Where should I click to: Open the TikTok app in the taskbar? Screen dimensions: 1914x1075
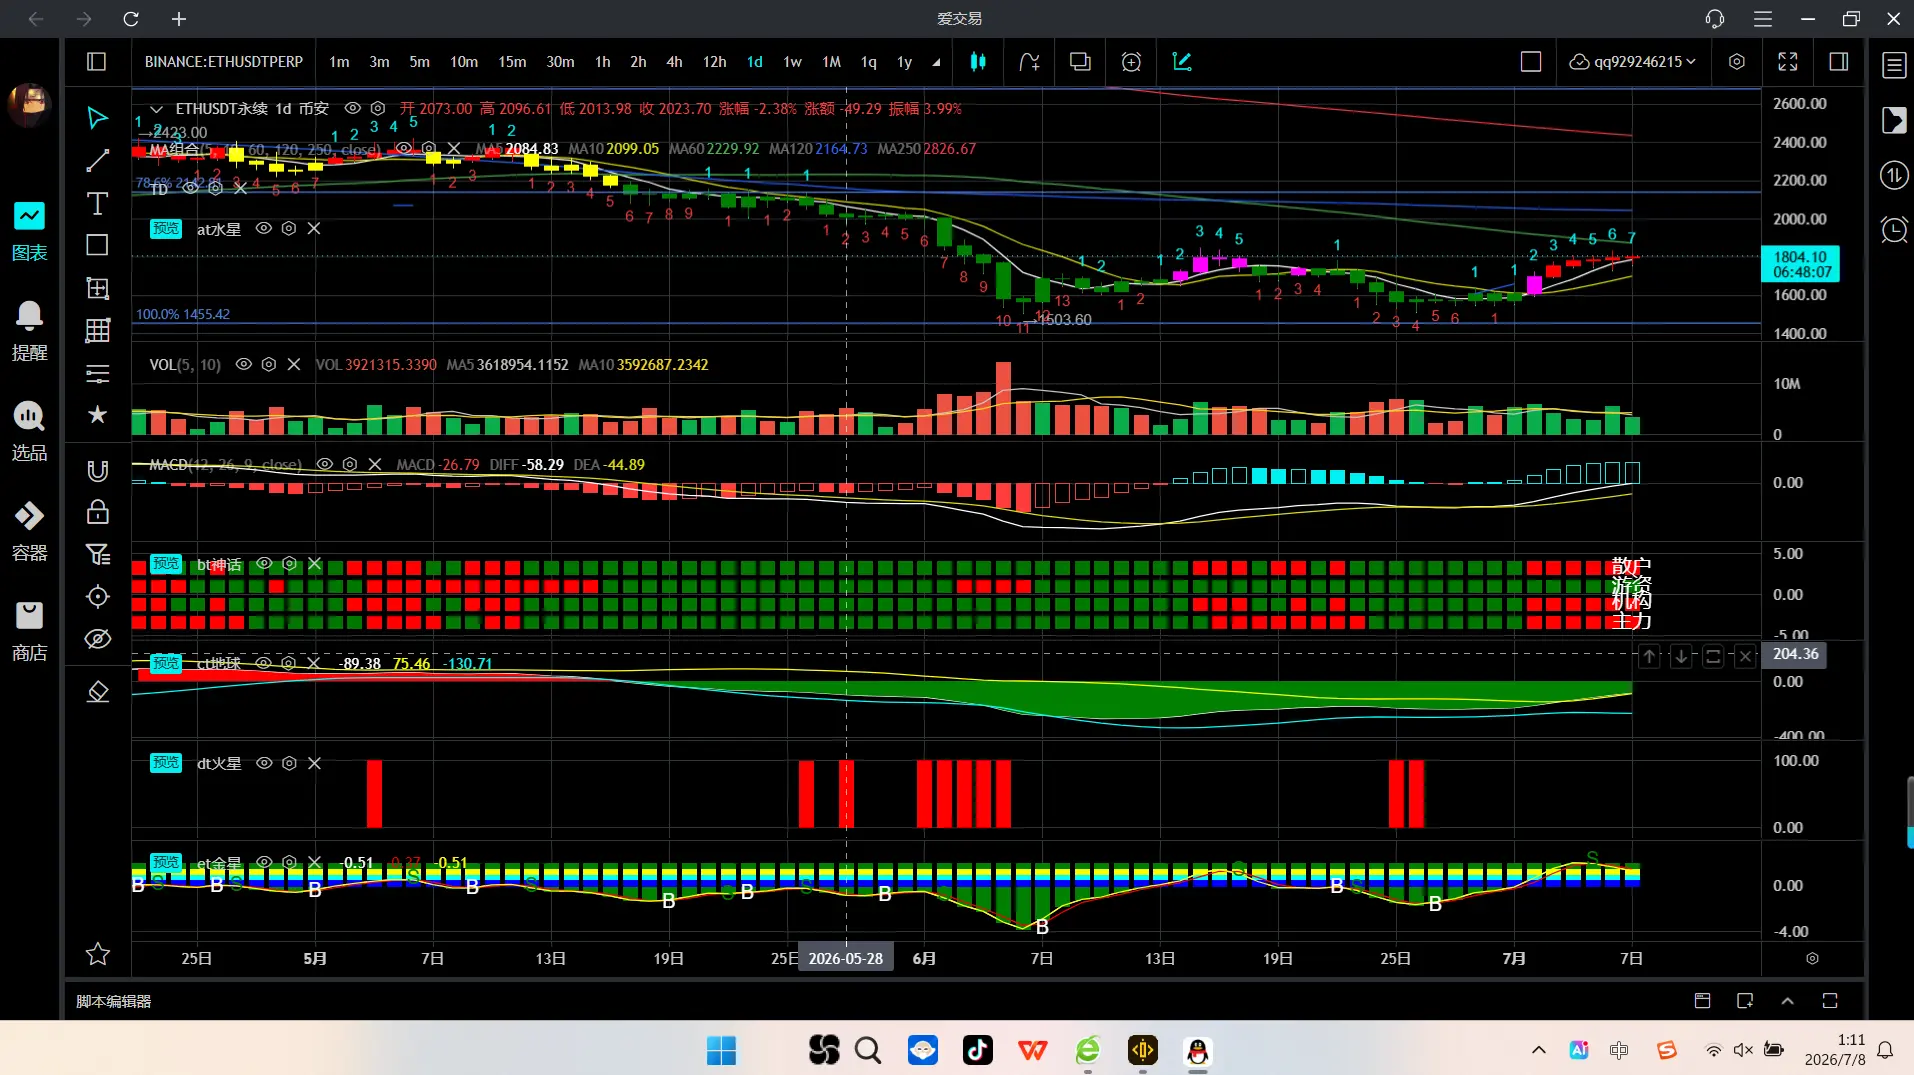977,1050
